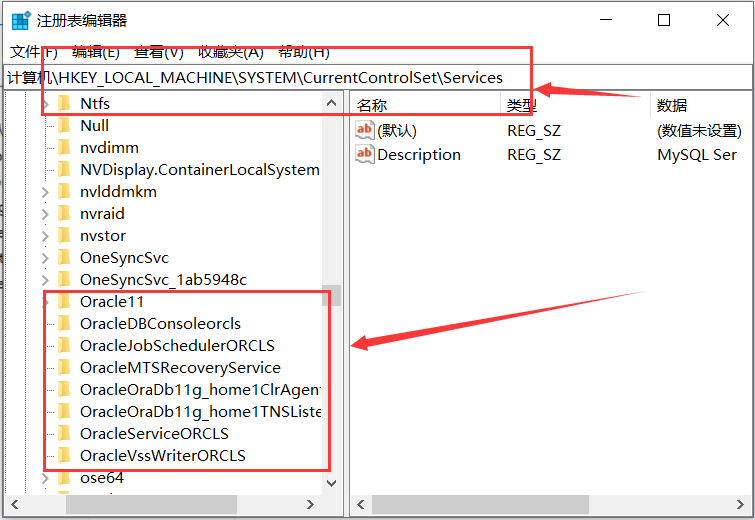Maximize the Registry Editor window
The width and height of the screenshot is (755, 520).
[x=664, y=20]
